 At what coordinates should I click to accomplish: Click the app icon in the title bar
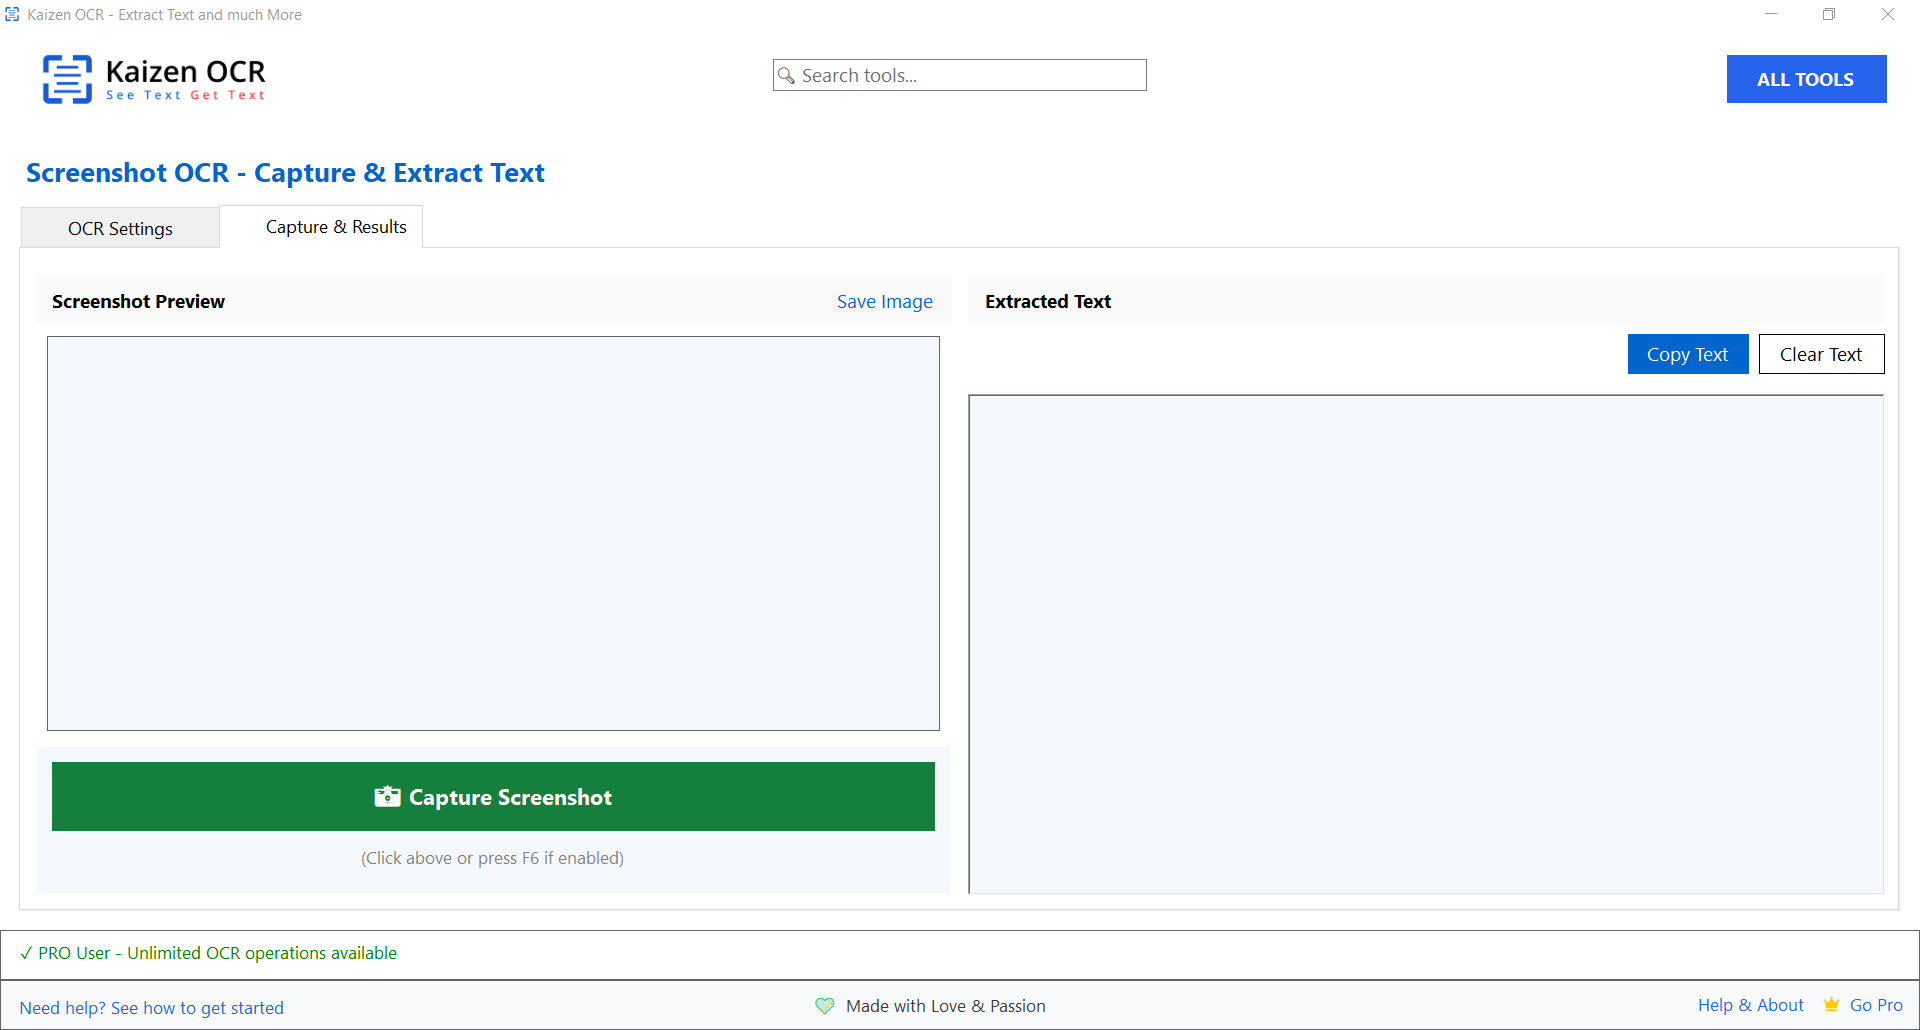[x=12, y=14]
